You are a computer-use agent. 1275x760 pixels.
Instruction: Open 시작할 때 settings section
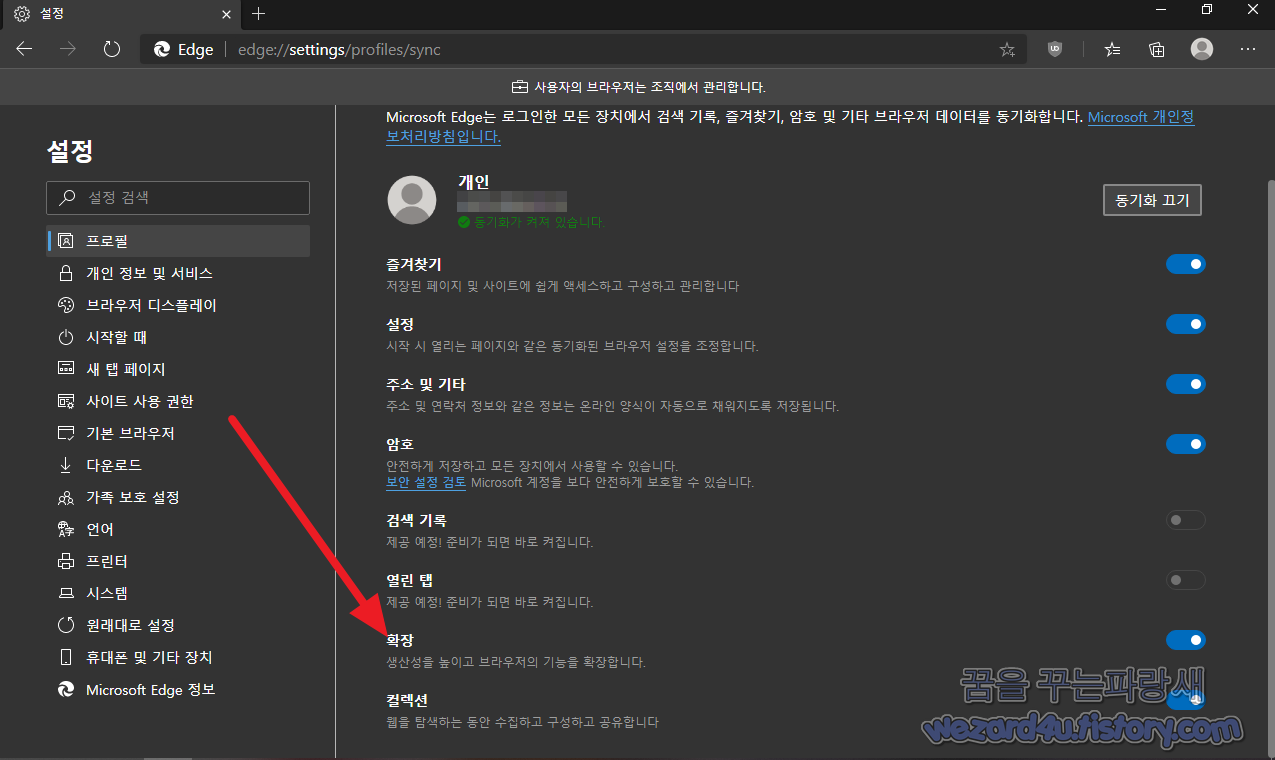coord(178,337)
